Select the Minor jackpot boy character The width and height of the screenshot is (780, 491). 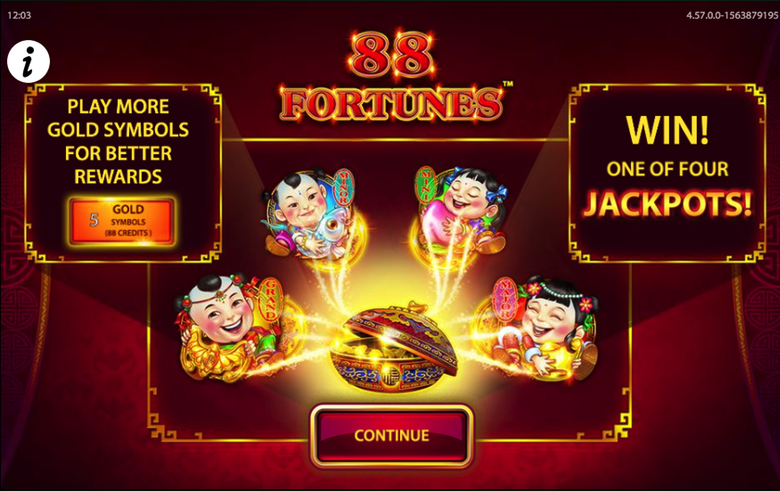click(x=307, y=215)
